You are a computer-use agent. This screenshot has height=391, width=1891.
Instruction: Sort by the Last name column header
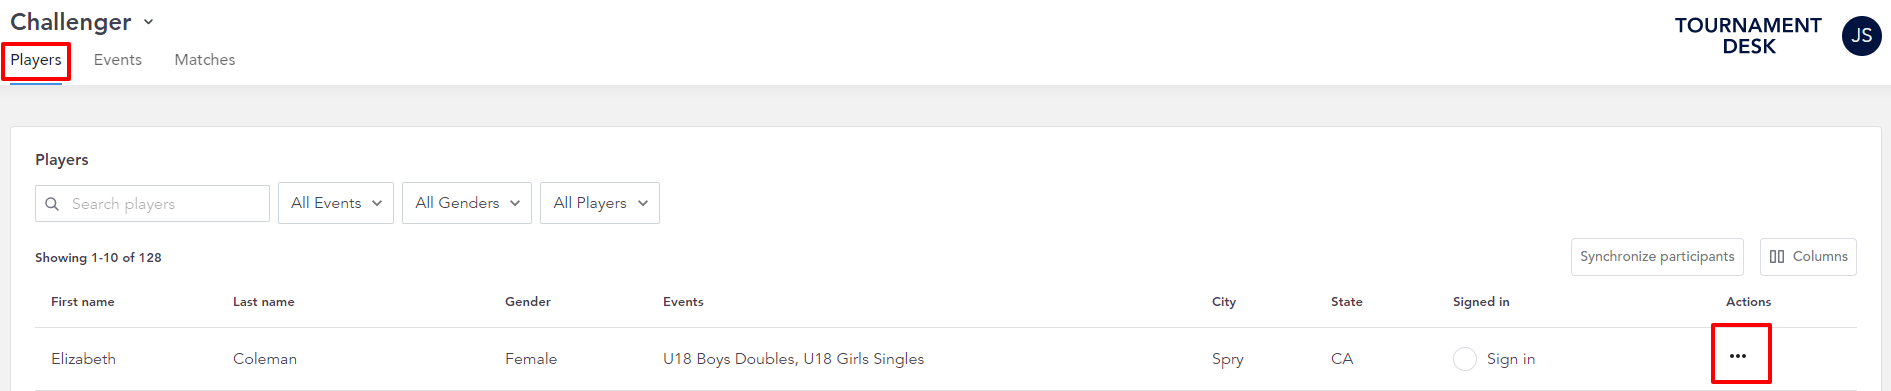coord(264,302)
